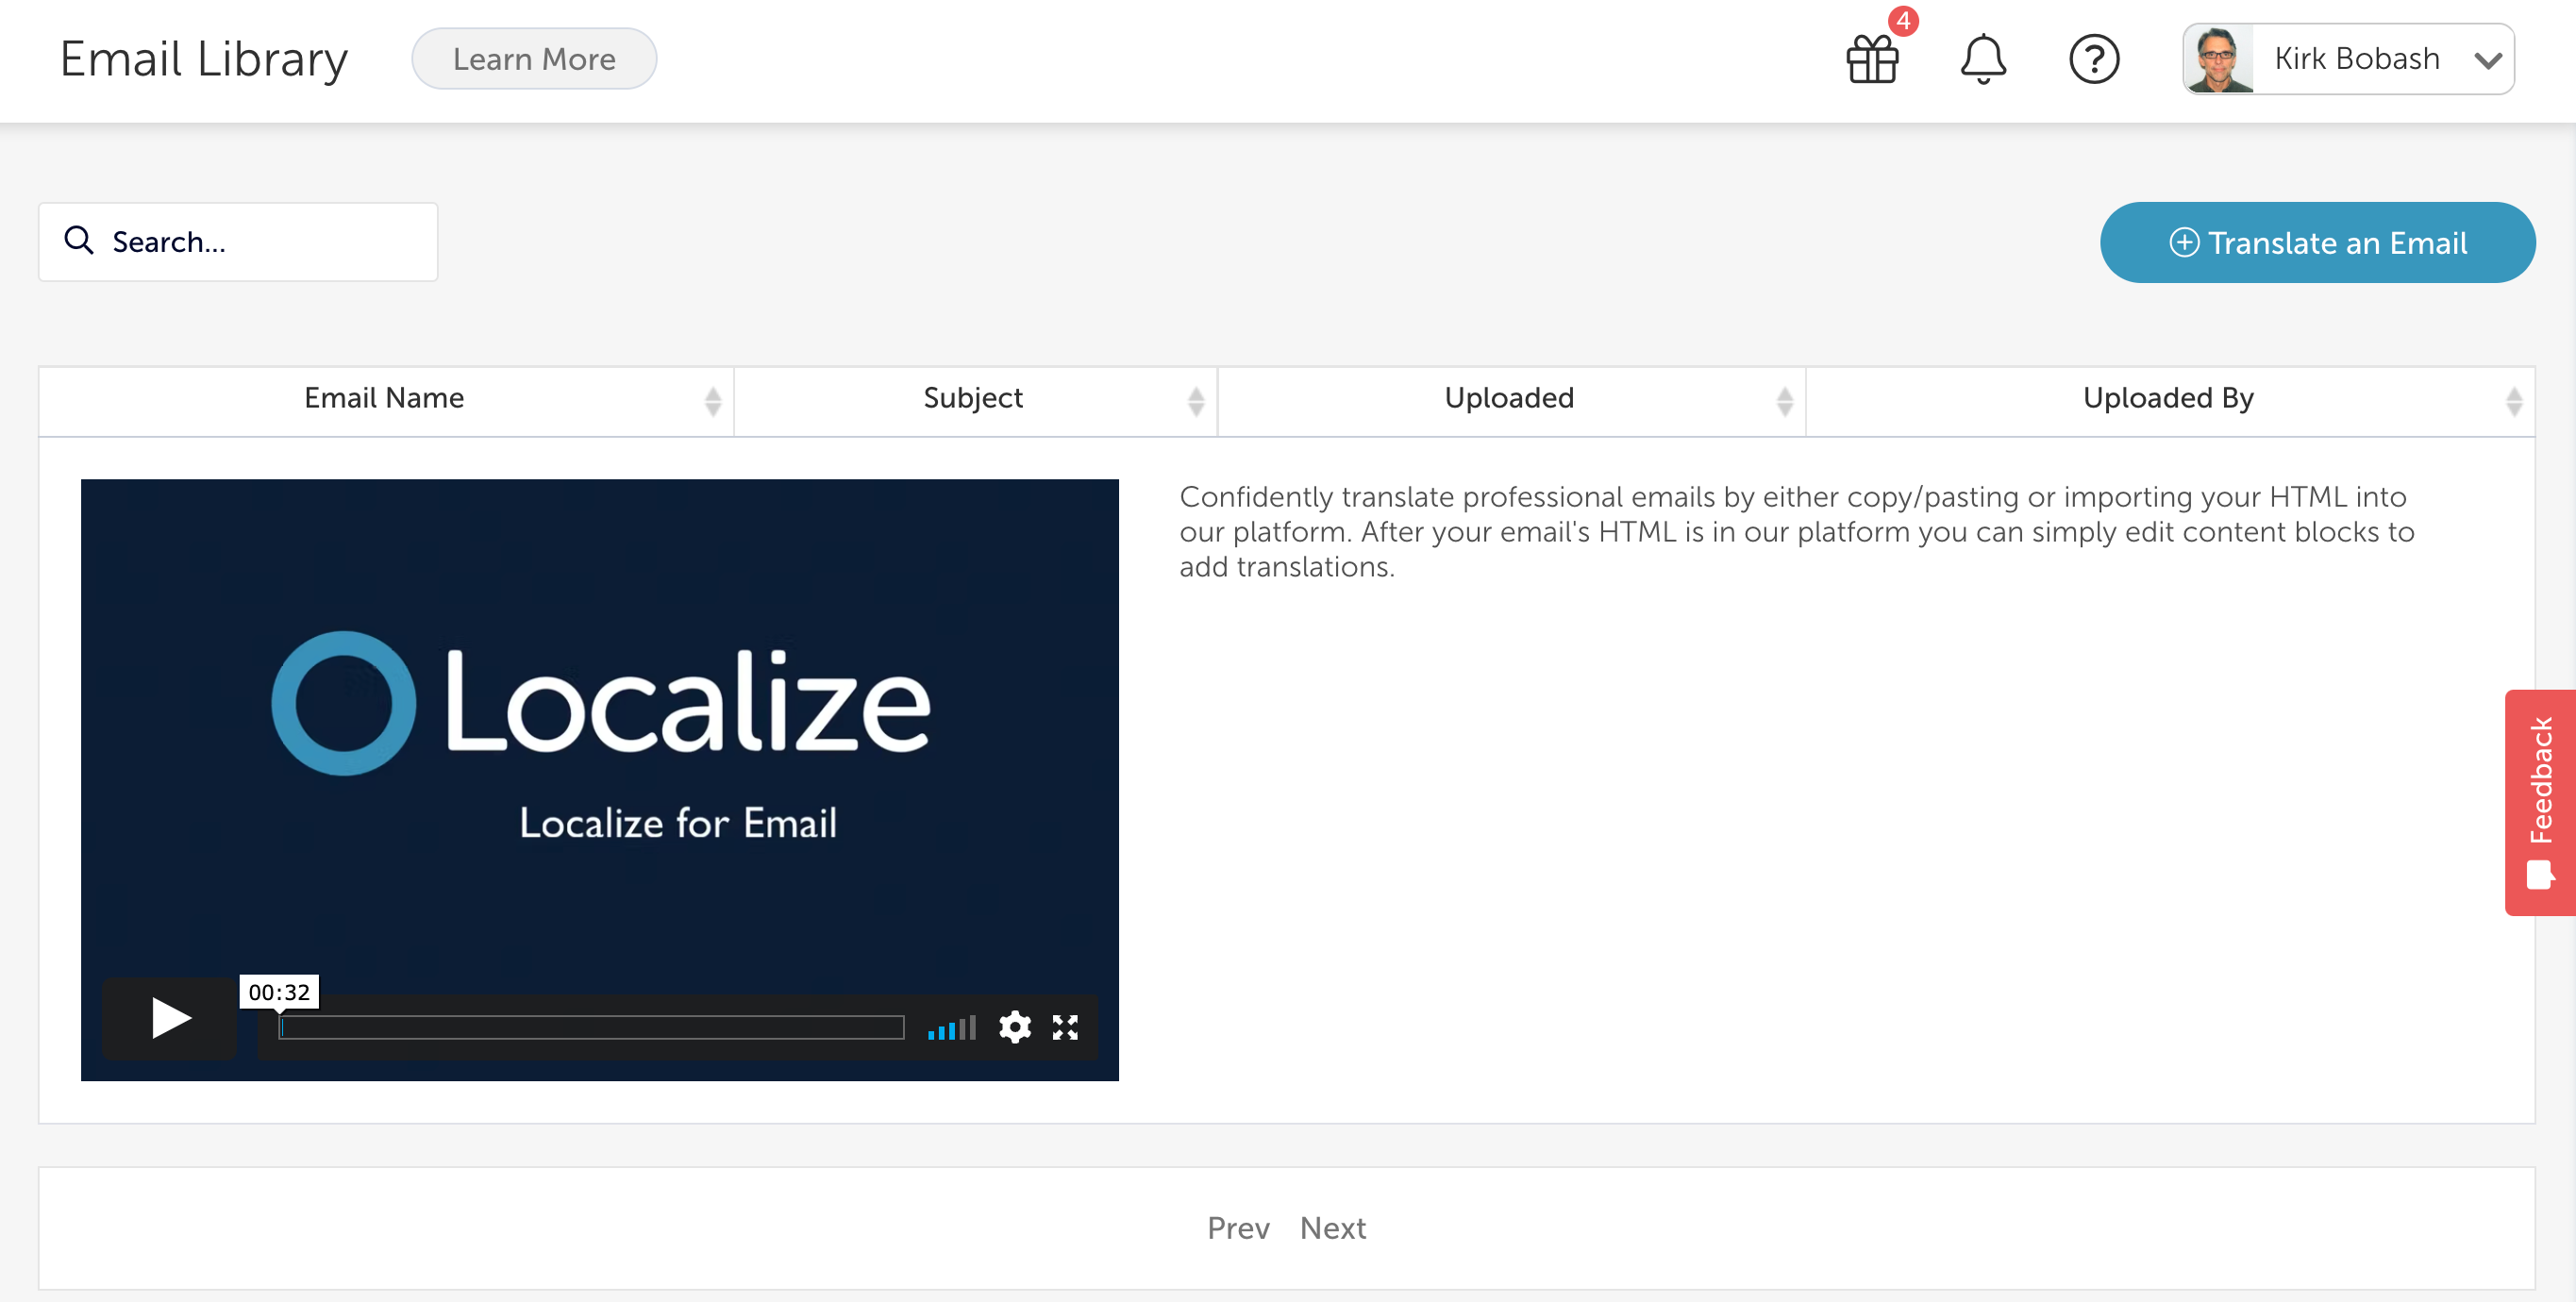
Task: Enter fullscreen mode on the video player
Action: tap(1066, 1027)
